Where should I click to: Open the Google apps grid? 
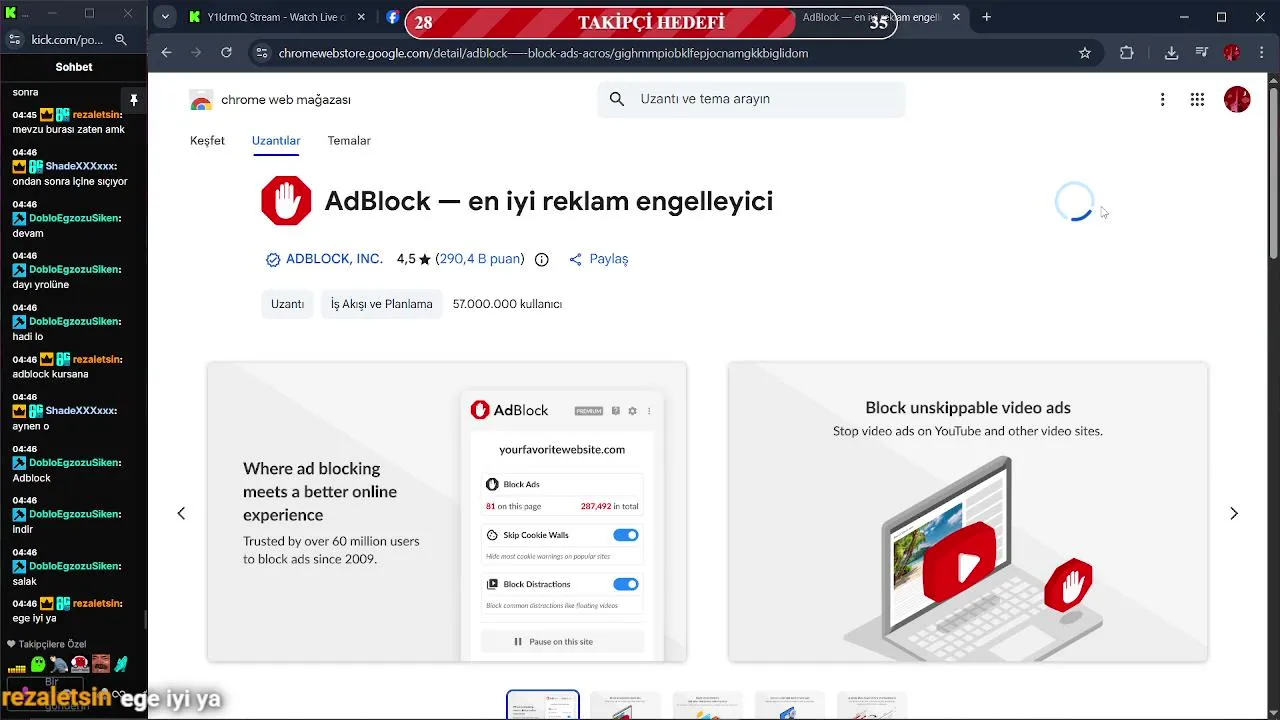click(1197, 99)
